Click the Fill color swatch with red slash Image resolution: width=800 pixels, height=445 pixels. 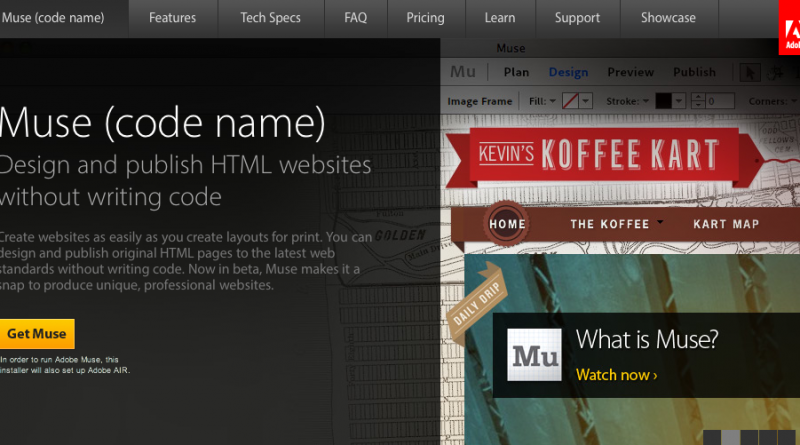pos(570,101)
